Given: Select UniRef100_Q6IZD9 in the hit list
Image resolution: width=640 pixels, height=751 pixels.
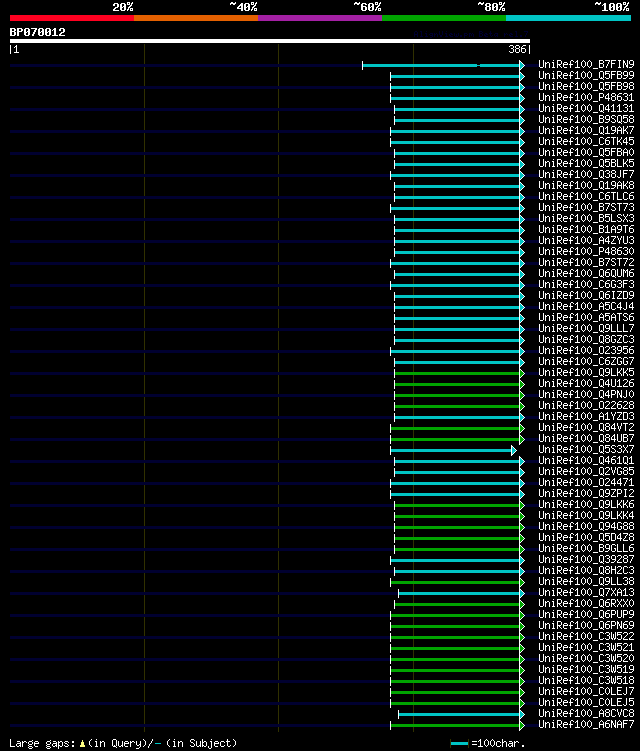Looking at the screenshot, I should coord(586,296).
